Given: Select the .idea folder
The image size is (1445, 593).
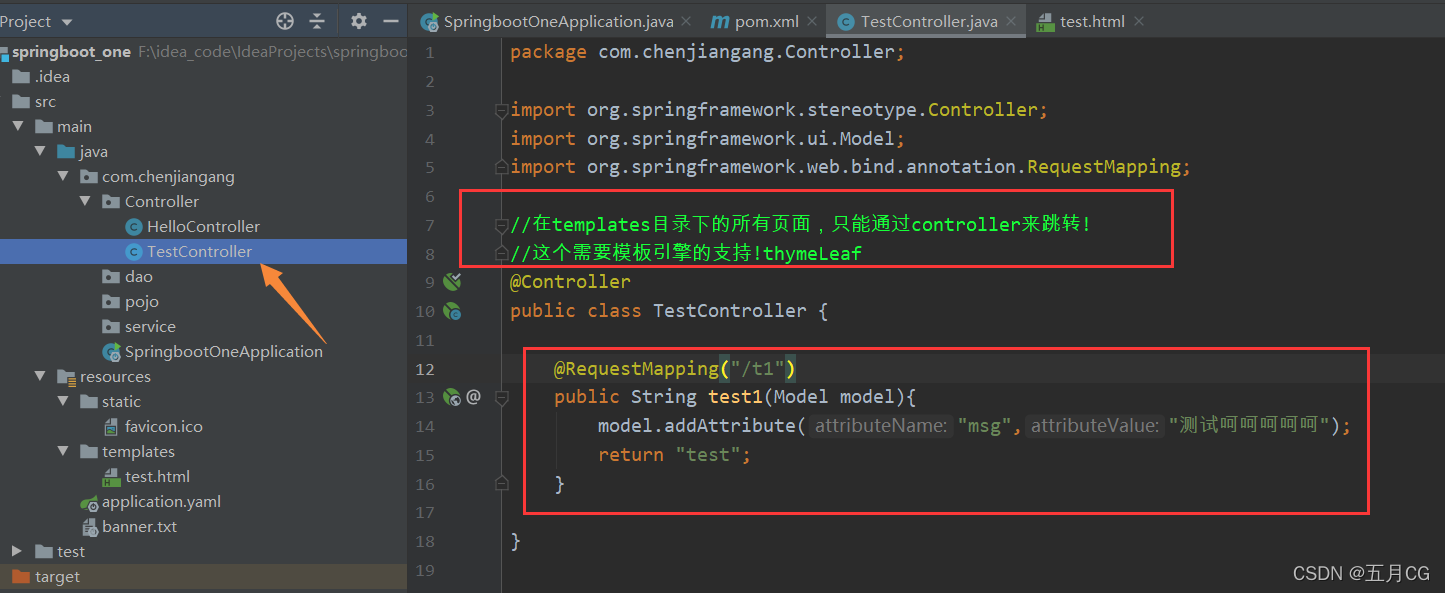Looking at the screenshot, I should [x=203, y=76].
